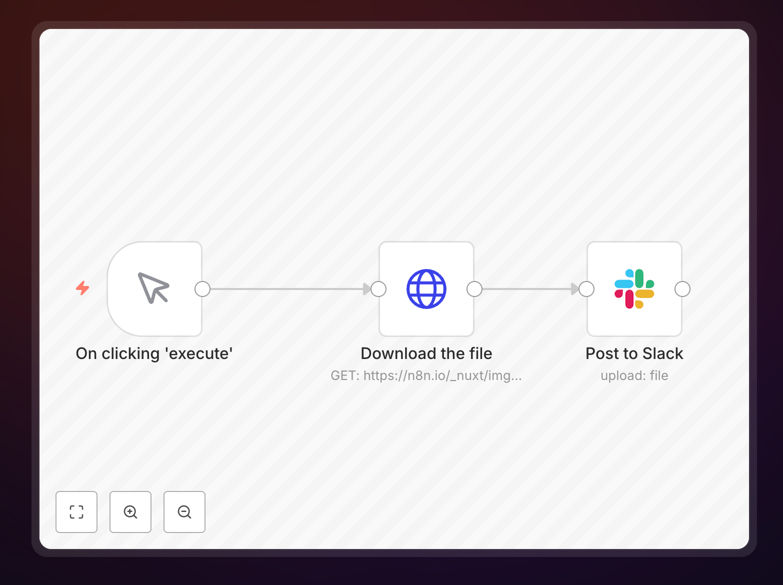
Task: Click the fit-to-view canvas button
Action: tap(76, 512)
